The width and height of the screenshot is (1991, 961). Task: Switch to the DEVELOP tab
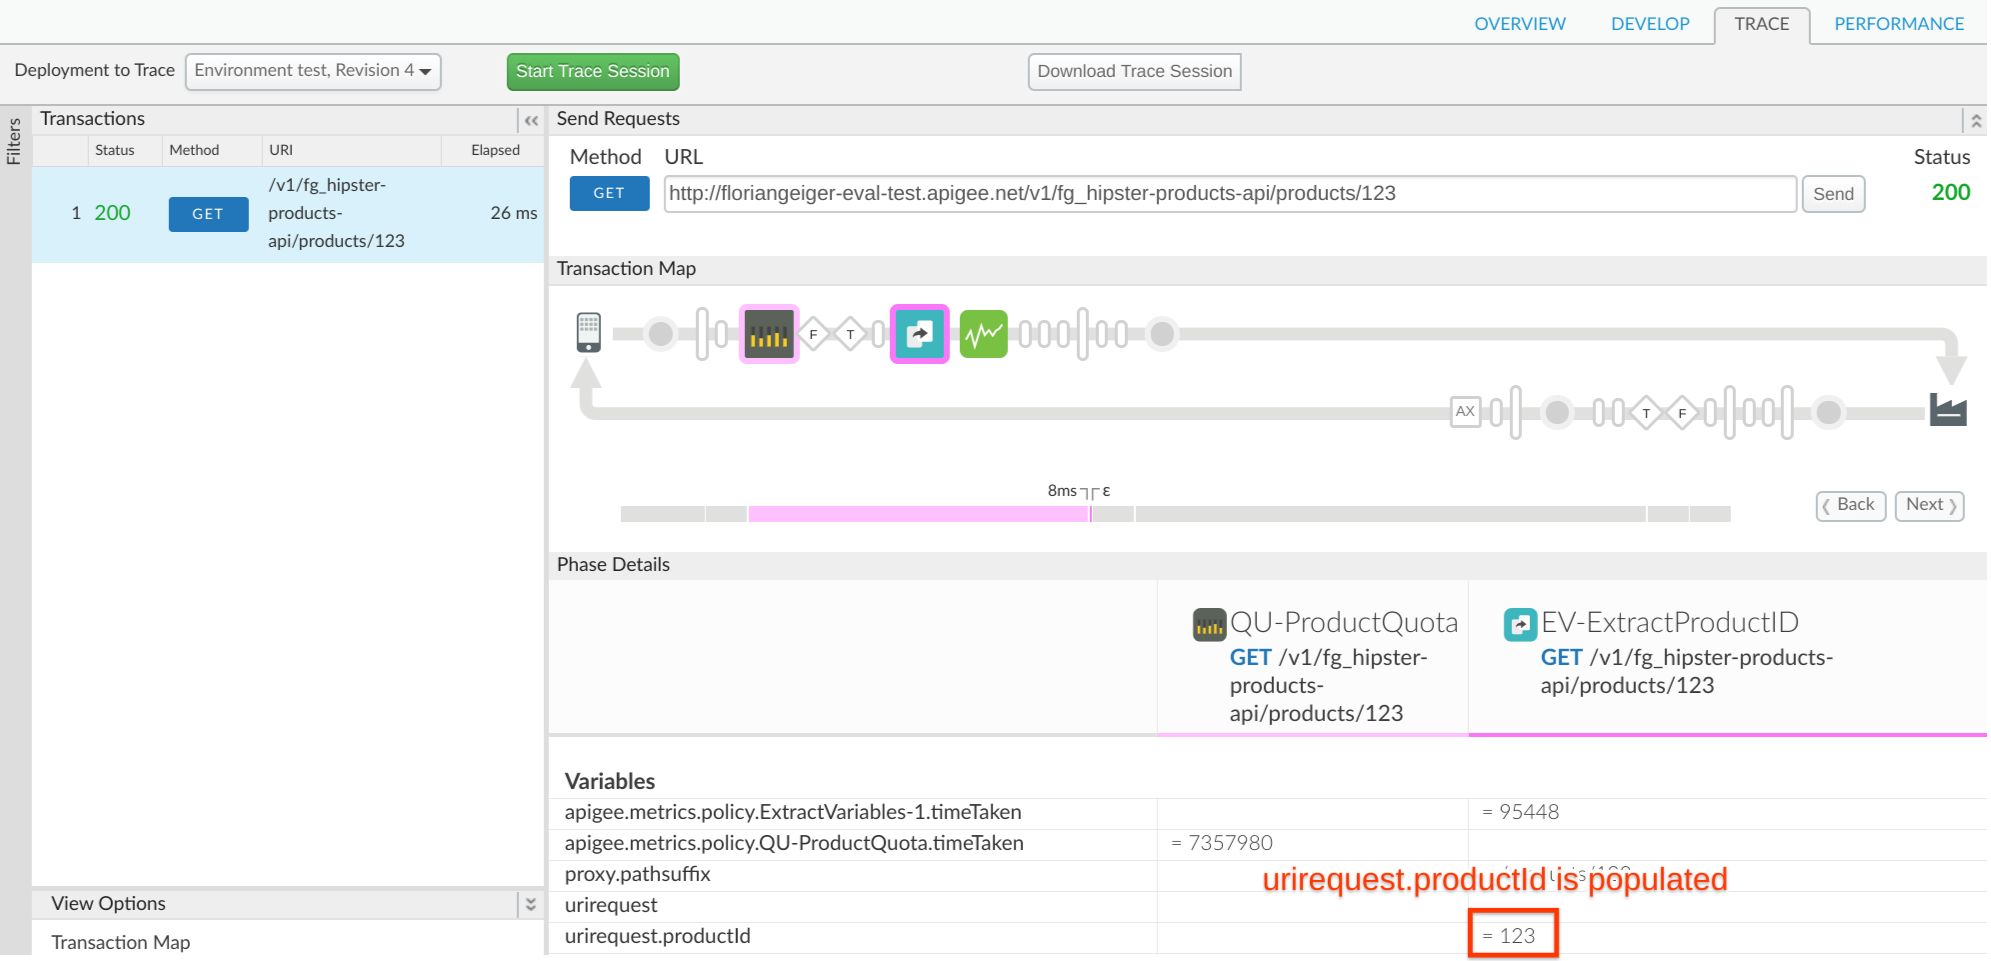1650,24
